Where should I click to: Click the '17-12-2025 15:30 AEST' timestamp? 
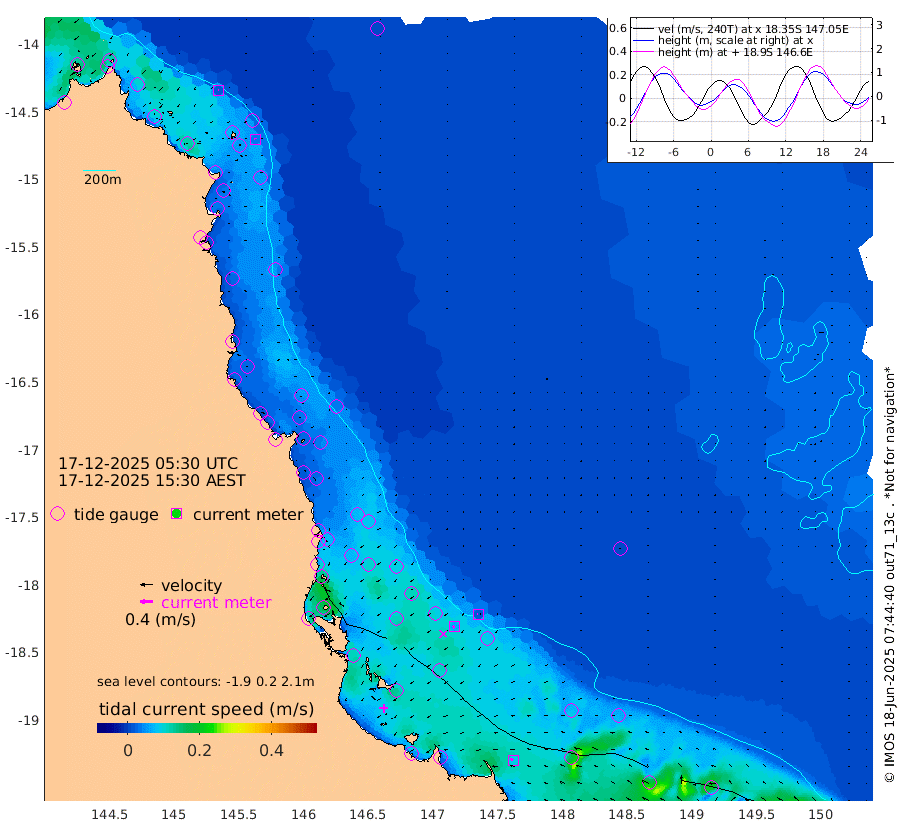[x=152, y=480]
